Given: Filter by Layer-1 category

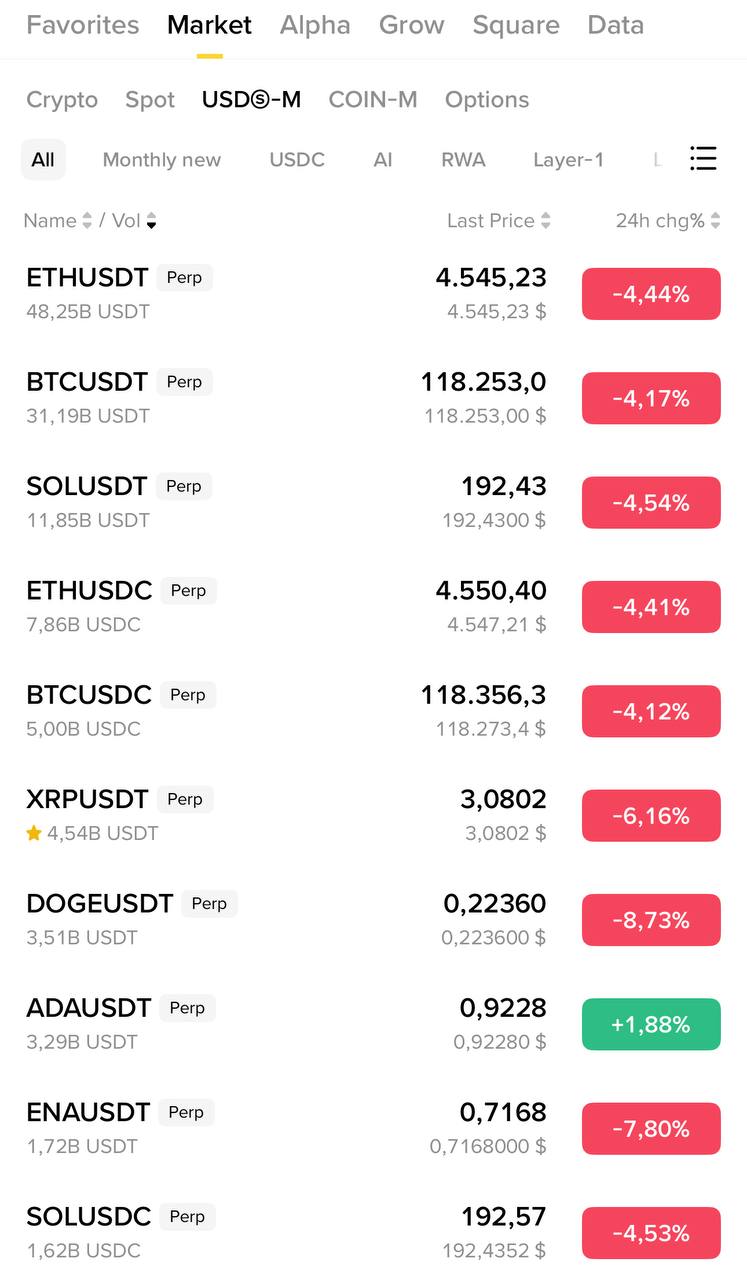Looking at the screenshot, I should (x=568, y=160).
